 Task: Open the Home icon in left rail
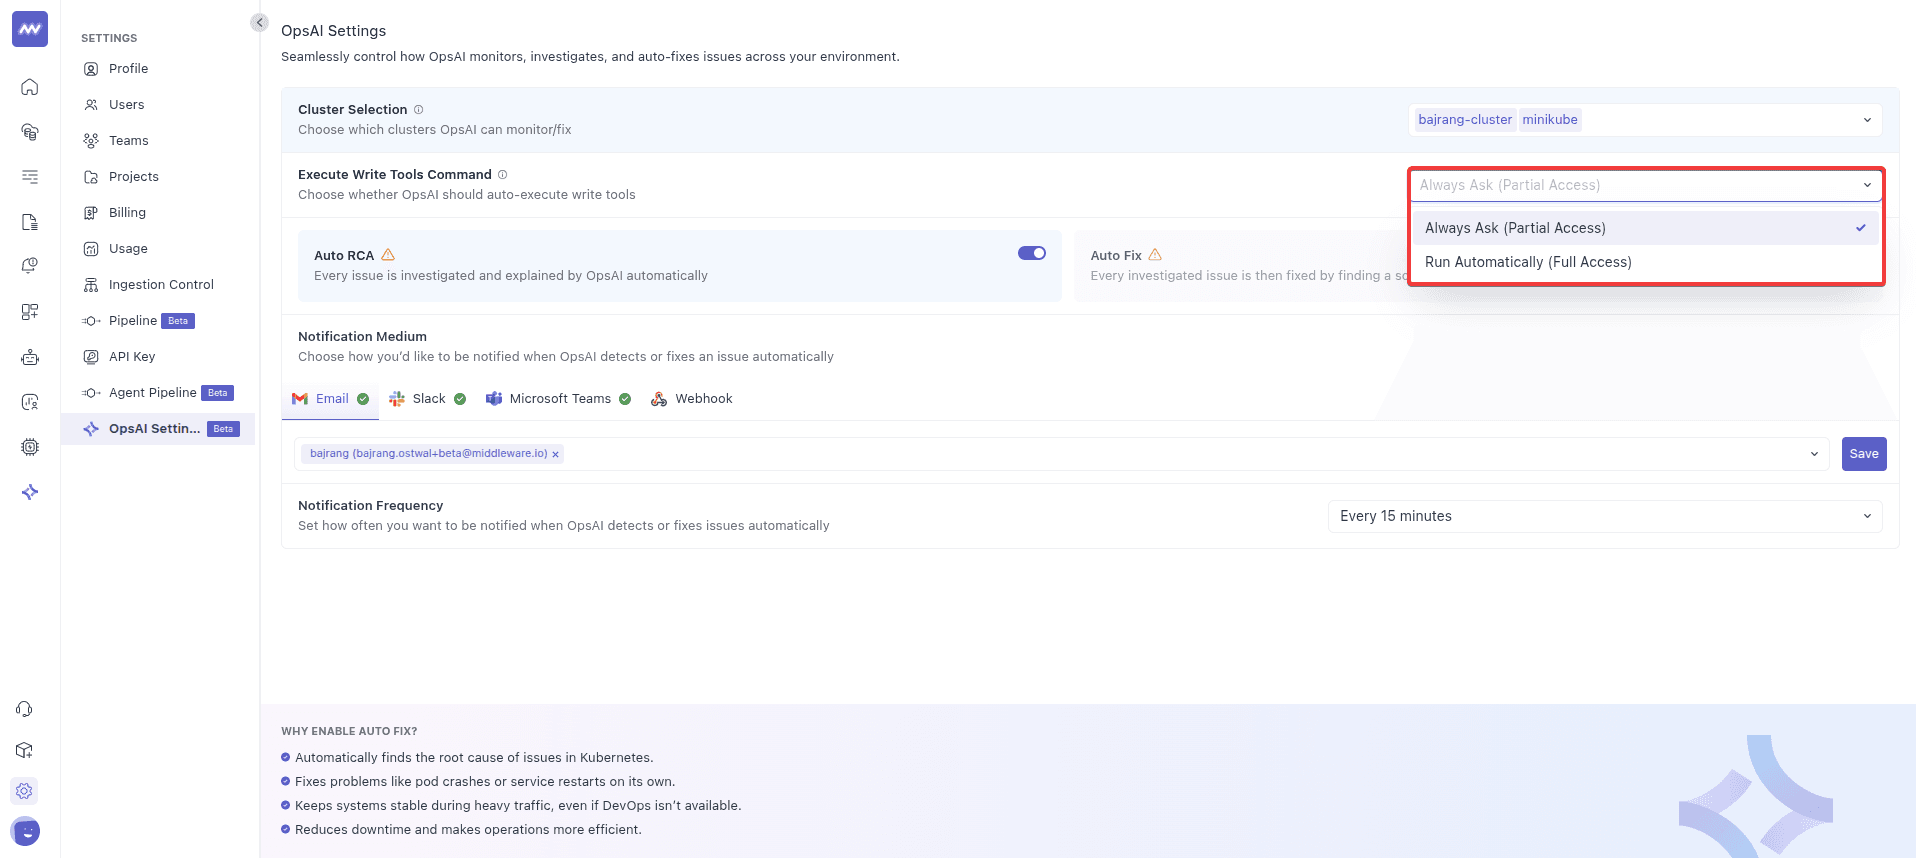[x=30, y=87]
